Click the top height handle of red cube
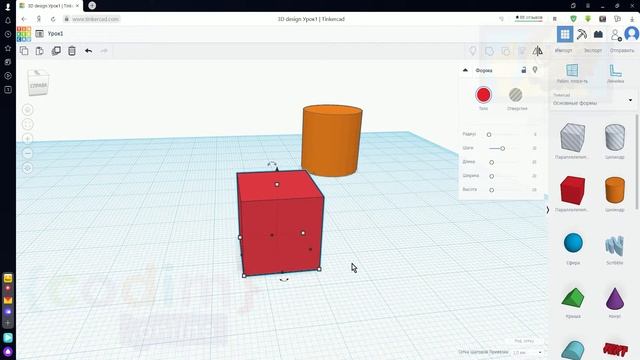 277,184
